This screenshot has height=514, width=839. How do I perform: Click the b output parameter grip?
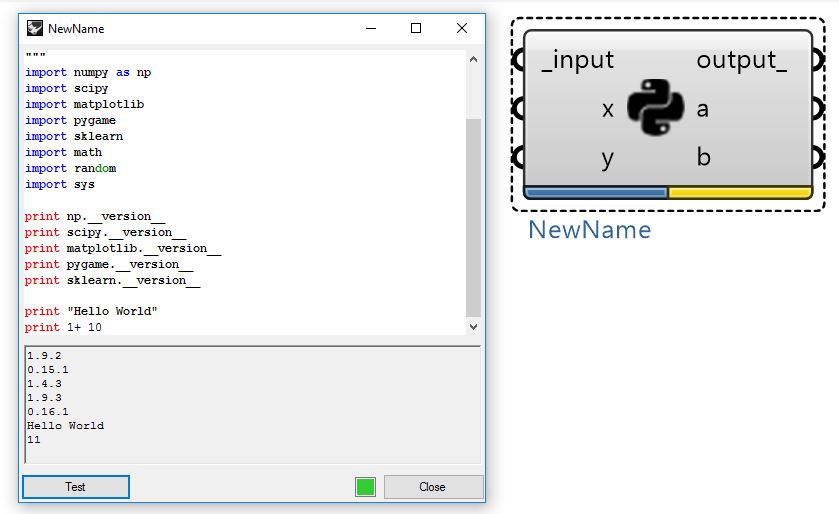coord(817,158)
